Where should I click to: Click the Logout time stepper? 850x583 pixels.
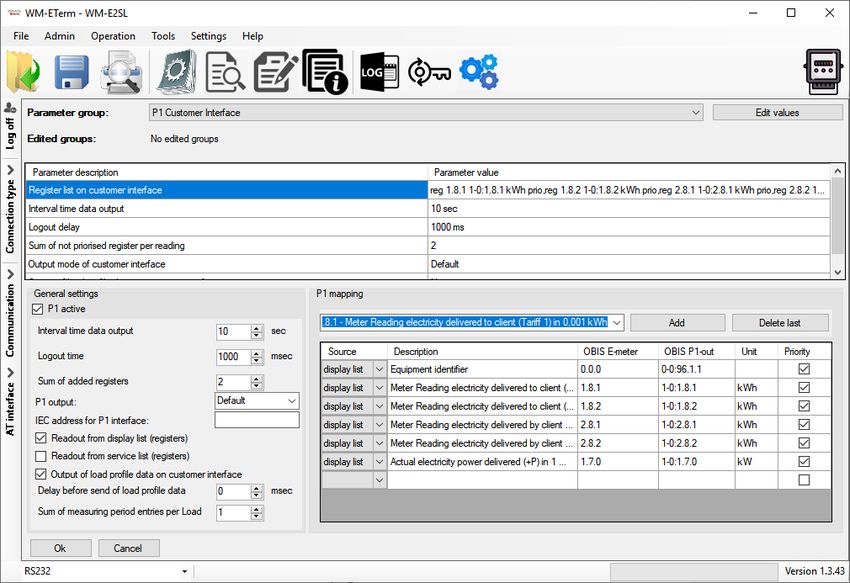(257, 356)
